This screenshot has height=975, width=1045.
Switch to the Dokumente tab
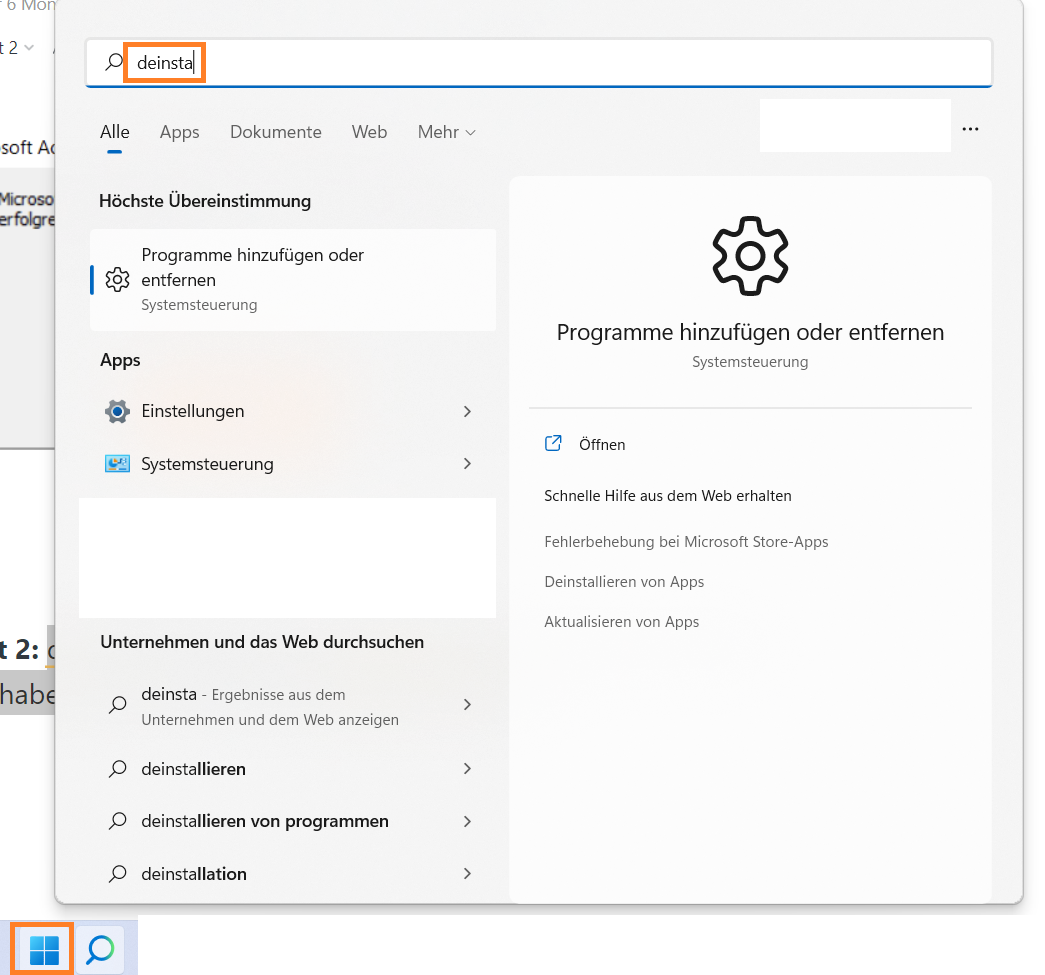(x=275, y=132)
